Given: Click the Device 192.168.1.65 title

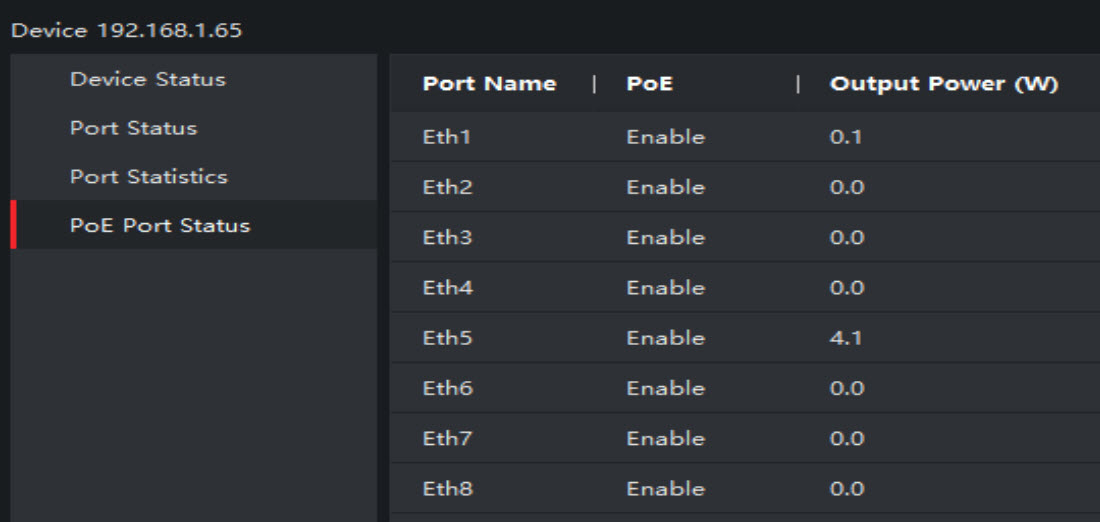Looking at the screenshot, I should coord(126,30).
